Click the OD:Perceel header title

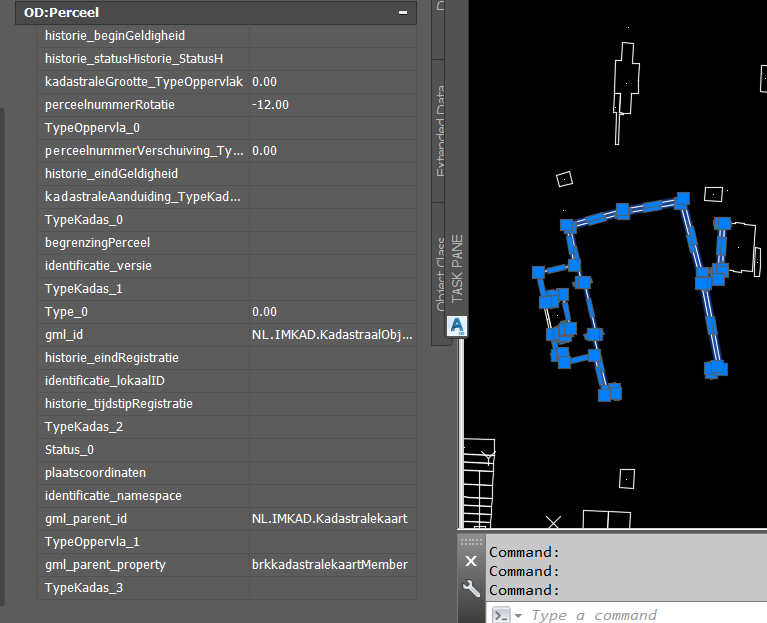62,13
